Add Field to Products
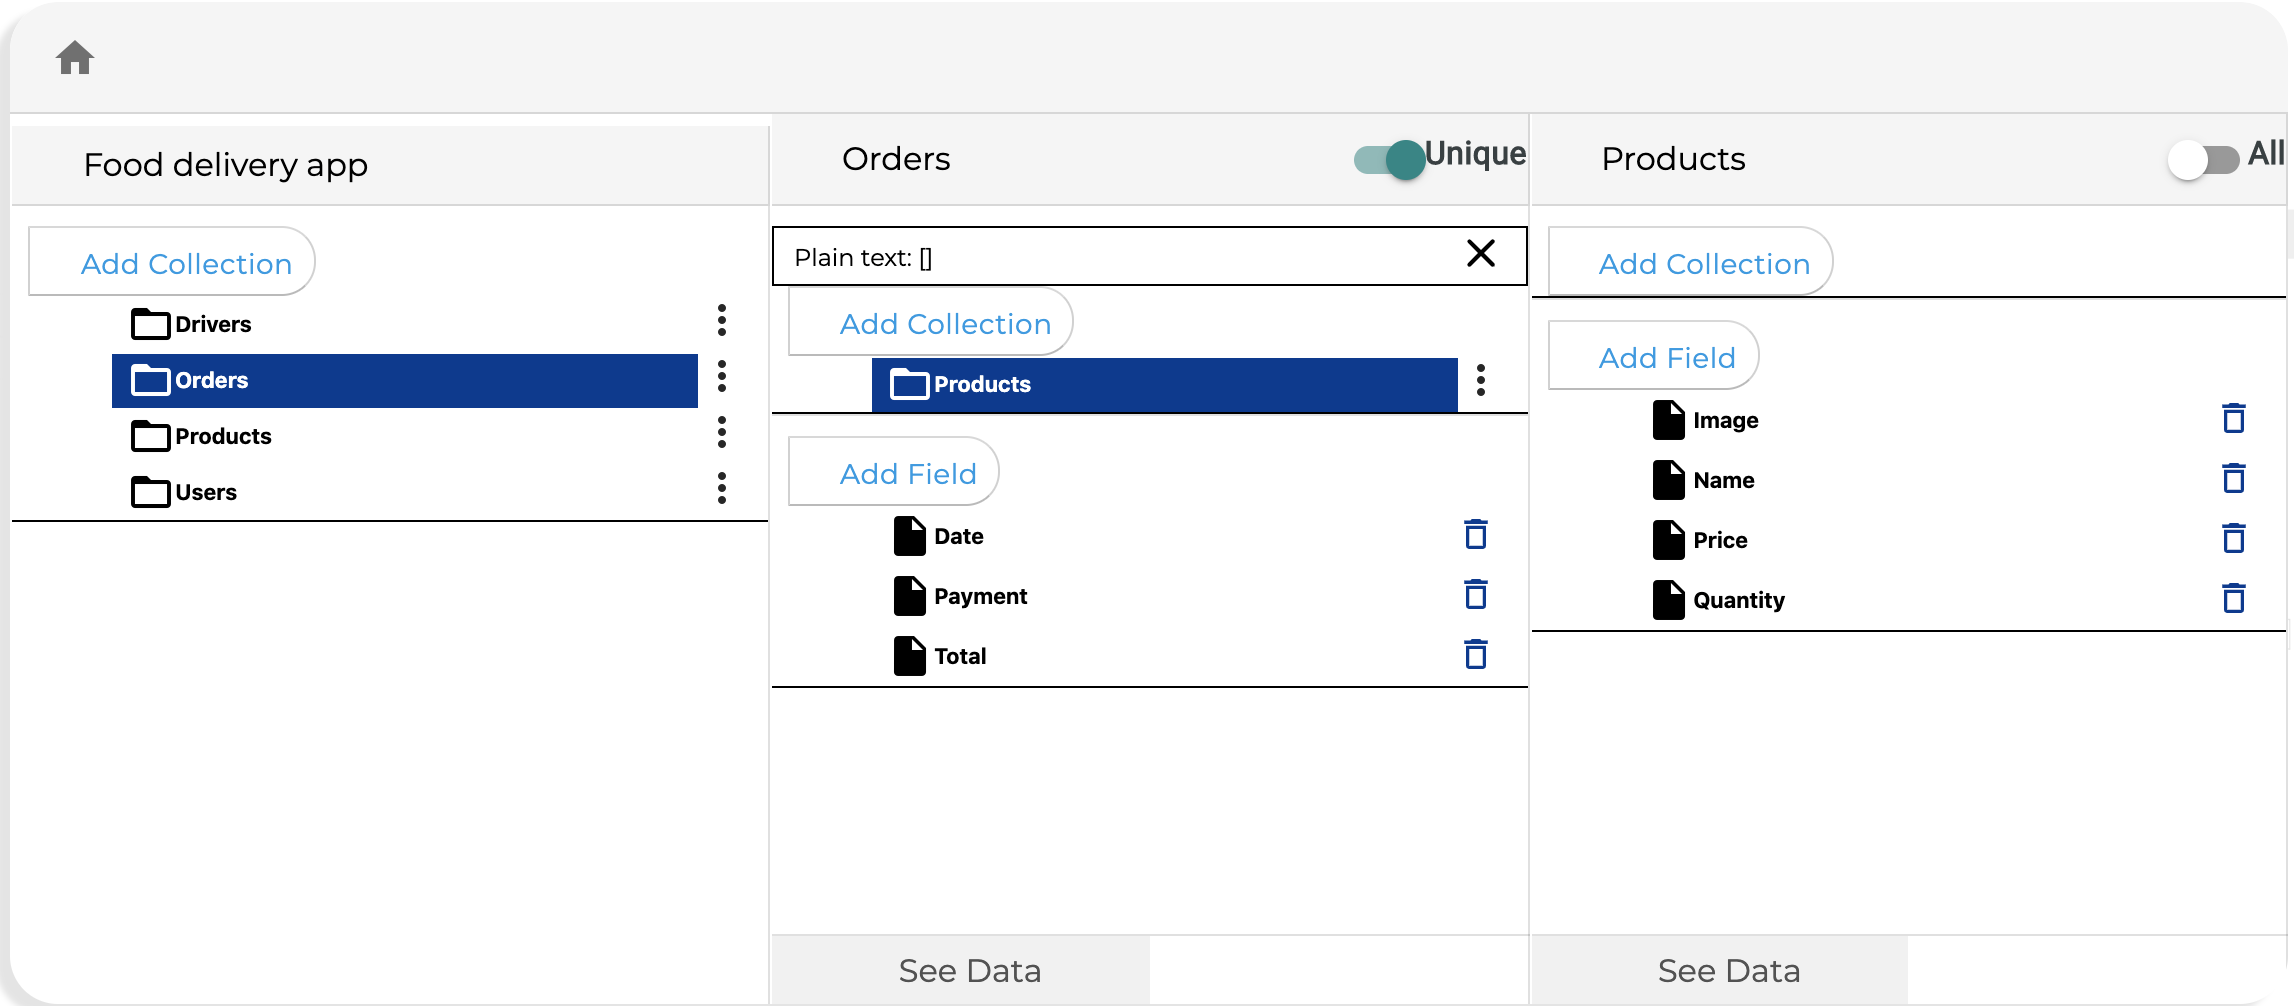2294x1006 pixels. click(x=1654, y=356)
